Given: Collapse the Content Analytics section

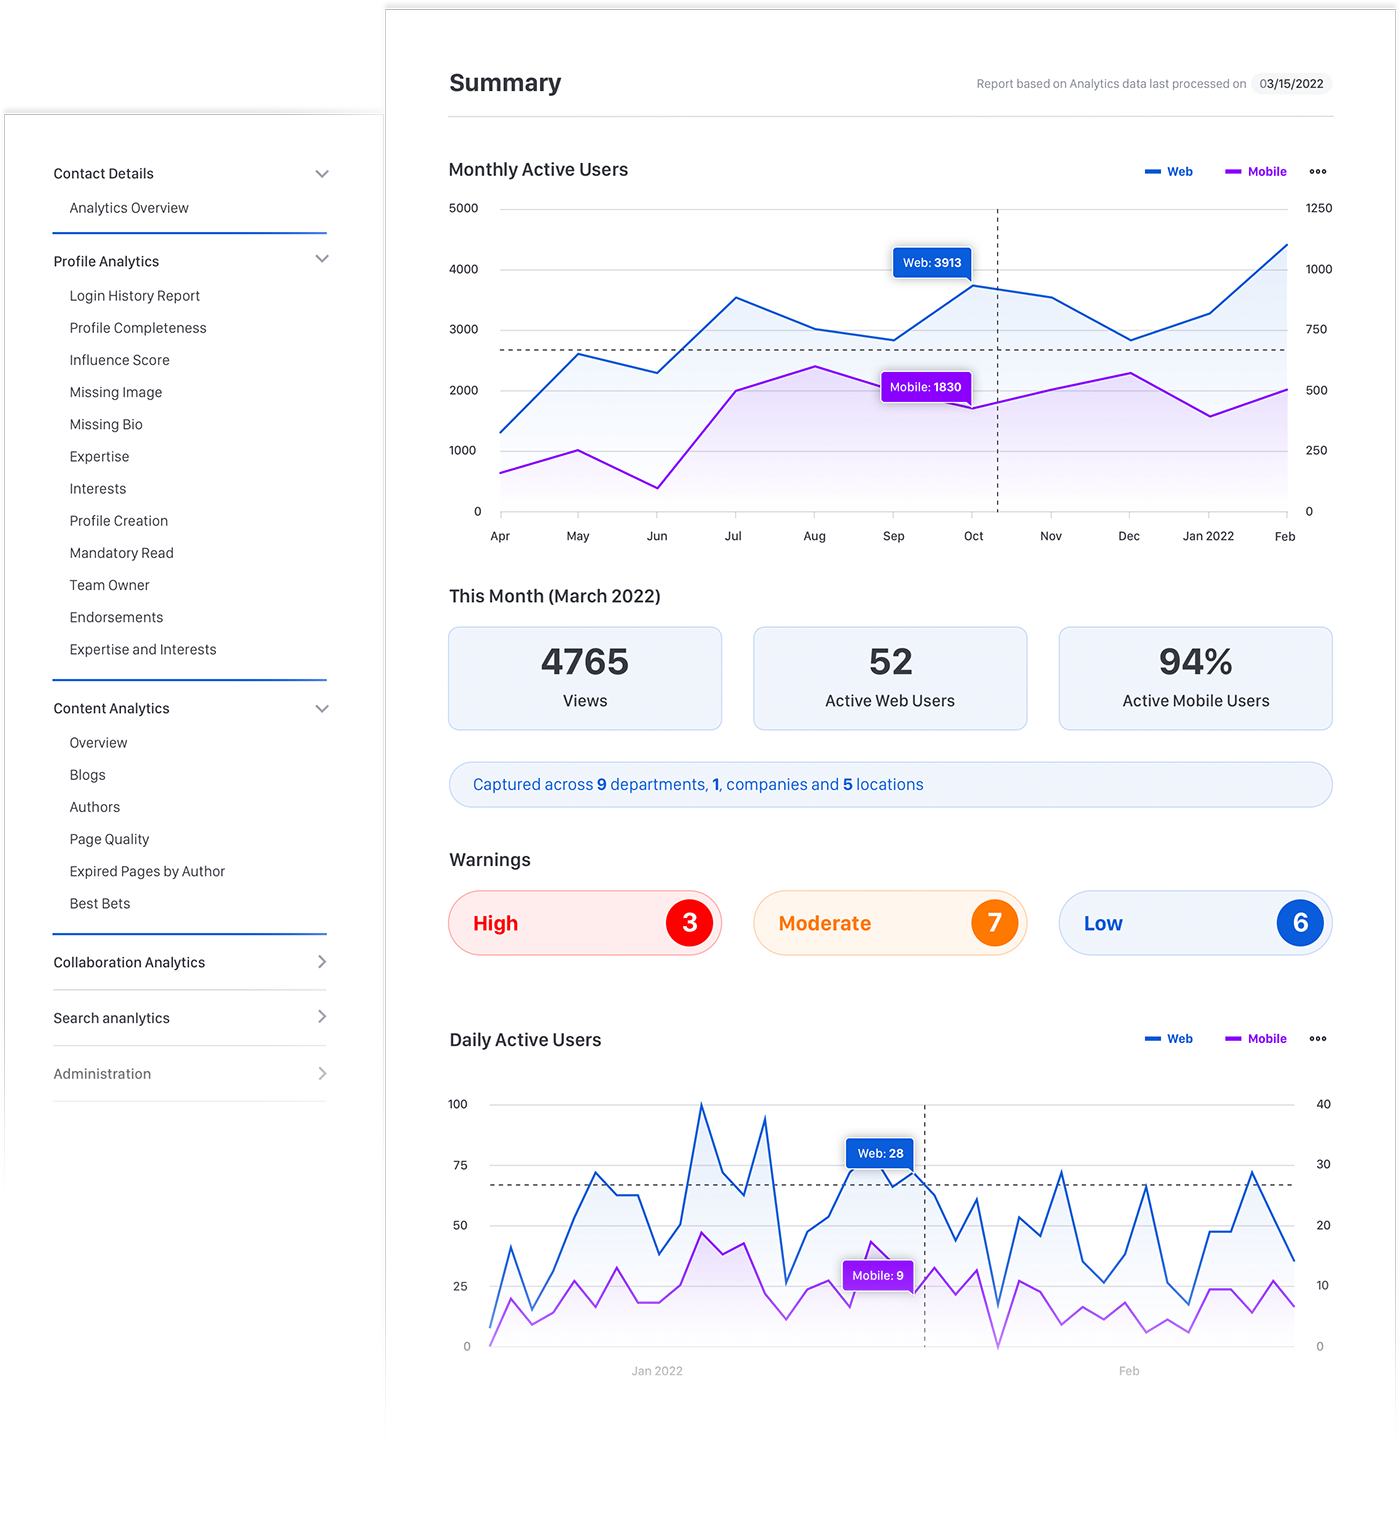Looking at the screenshot, I should point(322,709).
